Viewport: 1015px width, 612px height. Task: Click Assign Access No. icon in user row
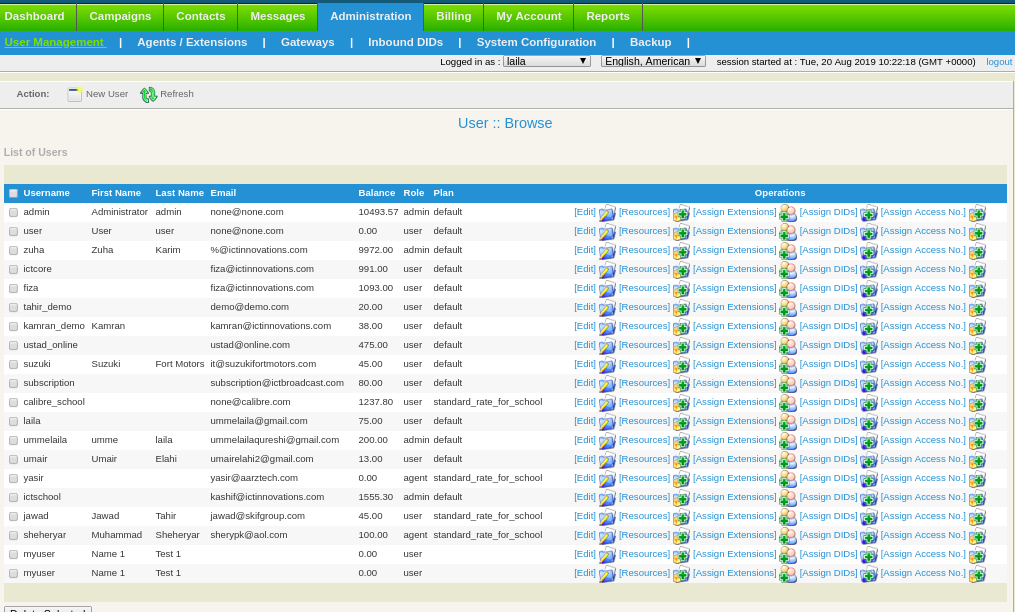click(x=977, y=232)
